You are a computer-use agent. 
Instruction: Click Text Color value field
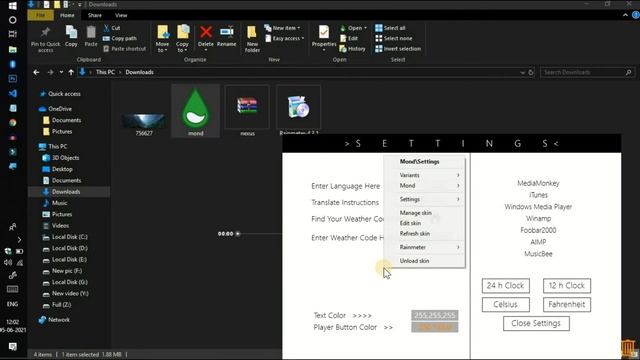(435, 316)
